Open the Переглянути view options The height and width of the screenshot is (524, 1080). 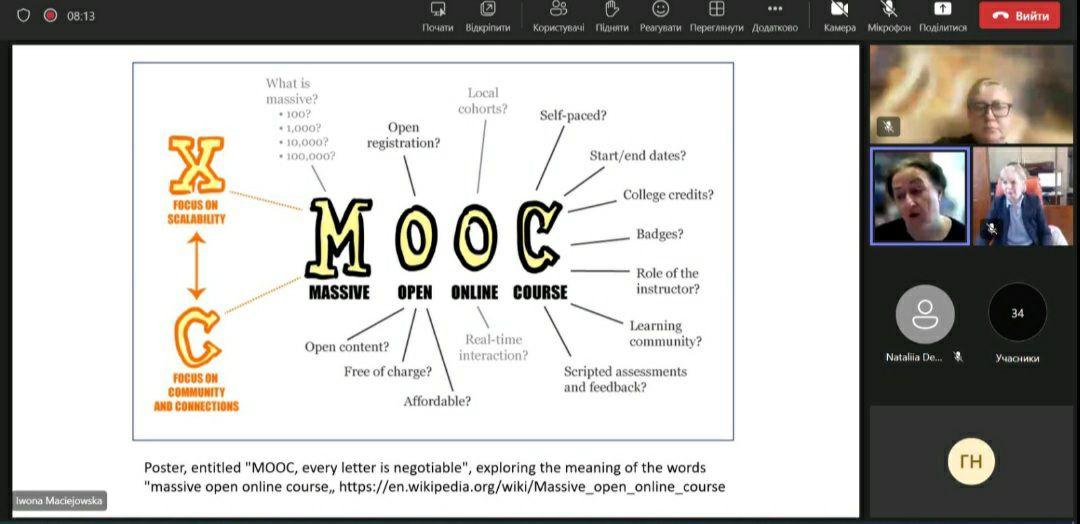click(716, 17)
